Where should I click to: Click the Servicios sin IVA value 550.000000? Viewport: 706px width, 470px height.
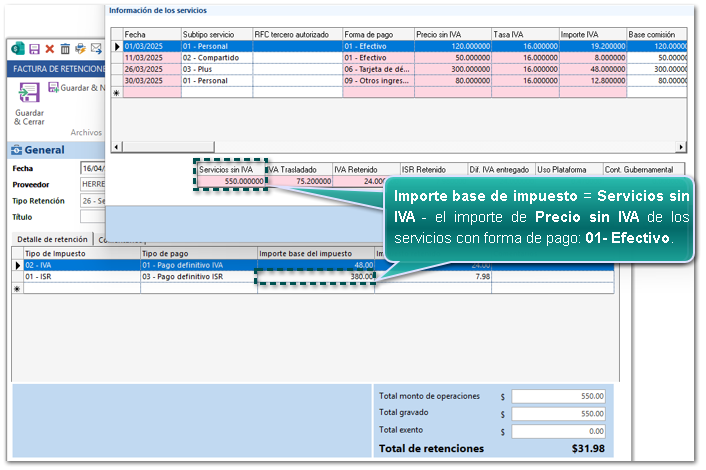click(231, 181)
